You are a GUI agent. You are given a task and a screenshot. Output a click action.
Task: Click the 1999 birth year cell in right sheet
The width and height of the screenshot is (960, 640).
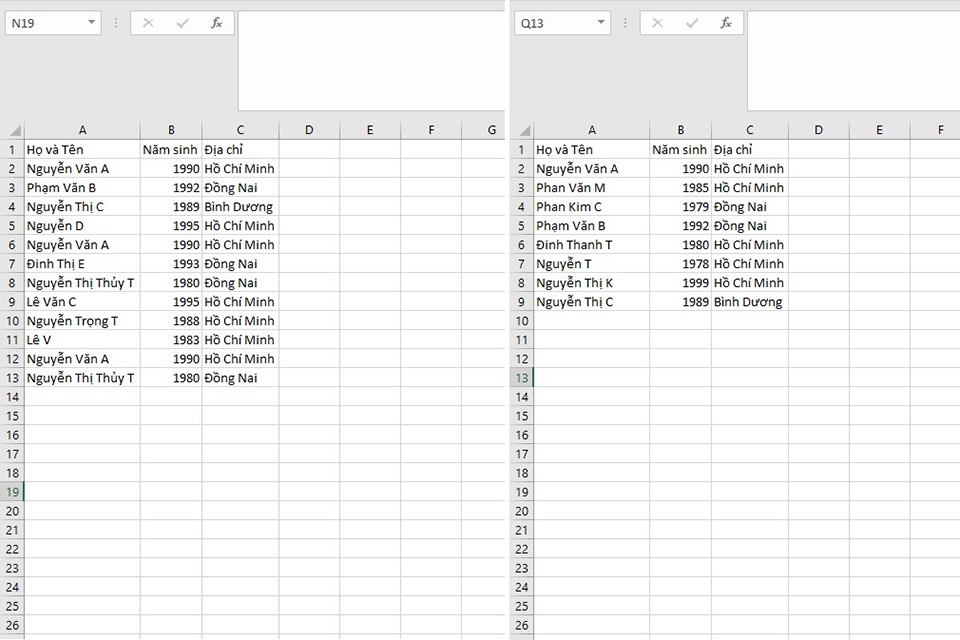click(680, 282)
